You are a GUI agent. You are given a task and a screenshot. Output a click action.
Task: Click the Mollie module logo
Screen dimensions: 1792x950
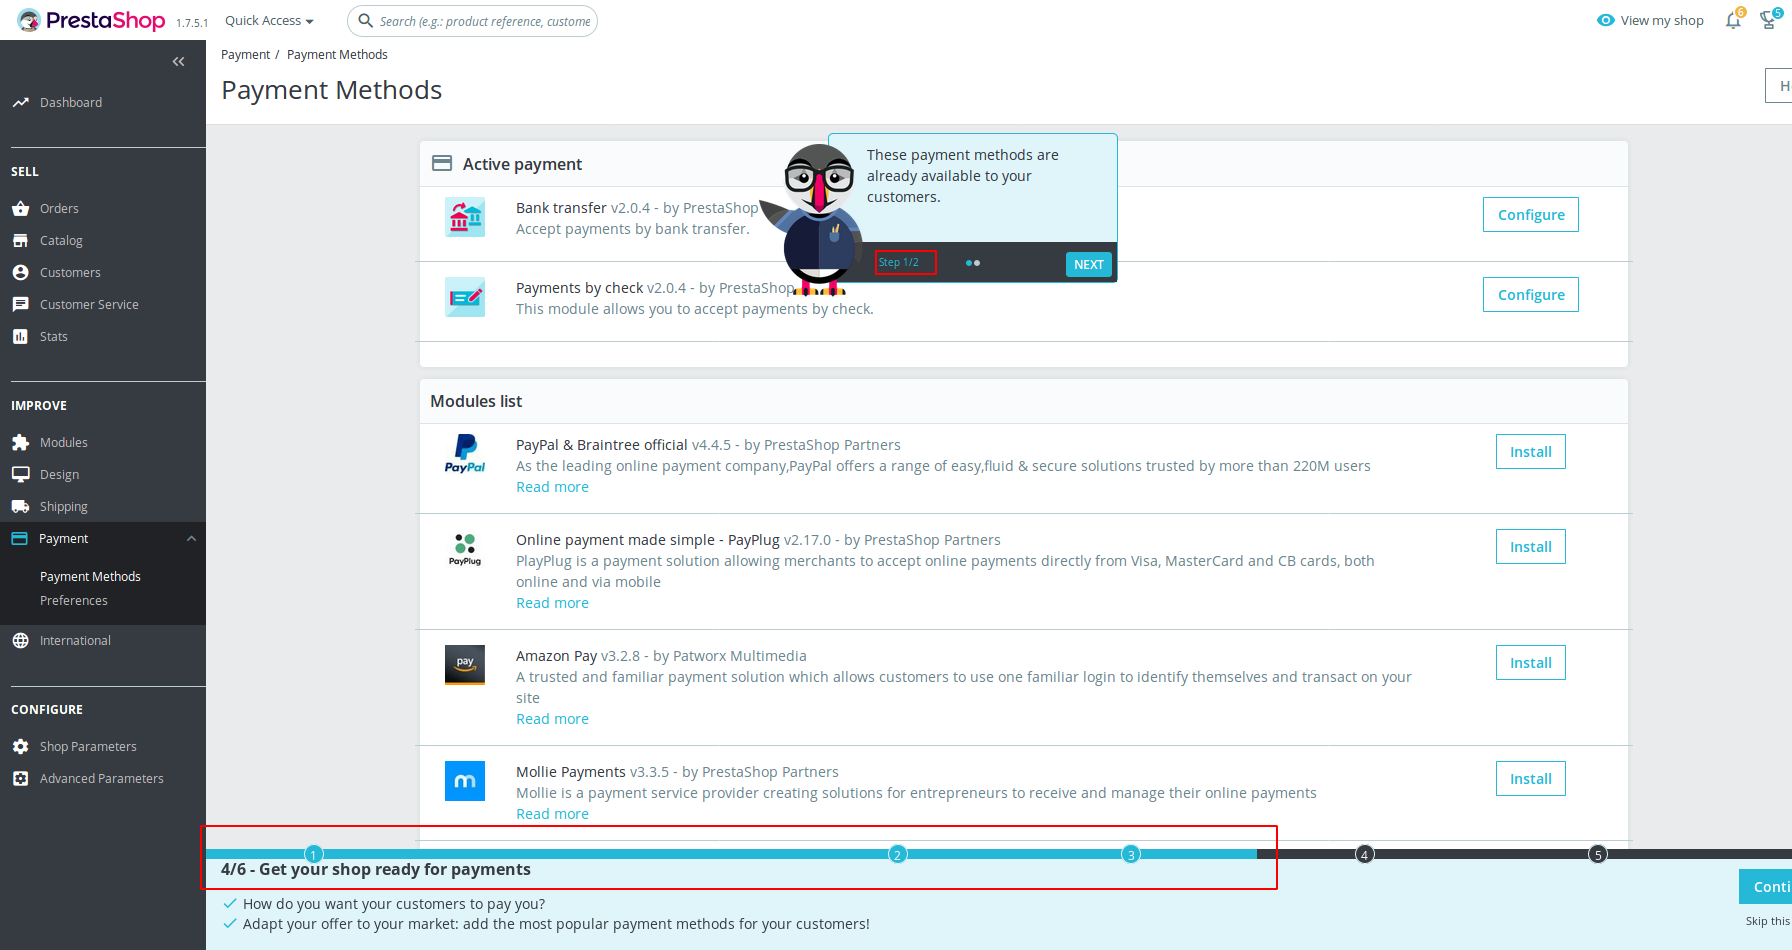pyautogui.click(x=465, y=781)
